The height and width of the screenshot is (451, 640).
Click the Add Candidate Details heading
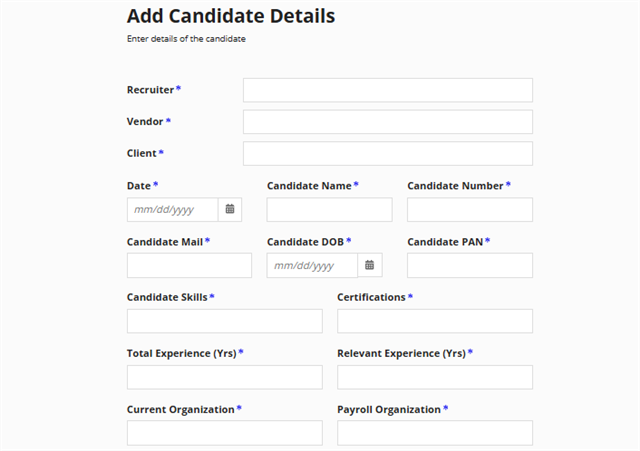231,16
